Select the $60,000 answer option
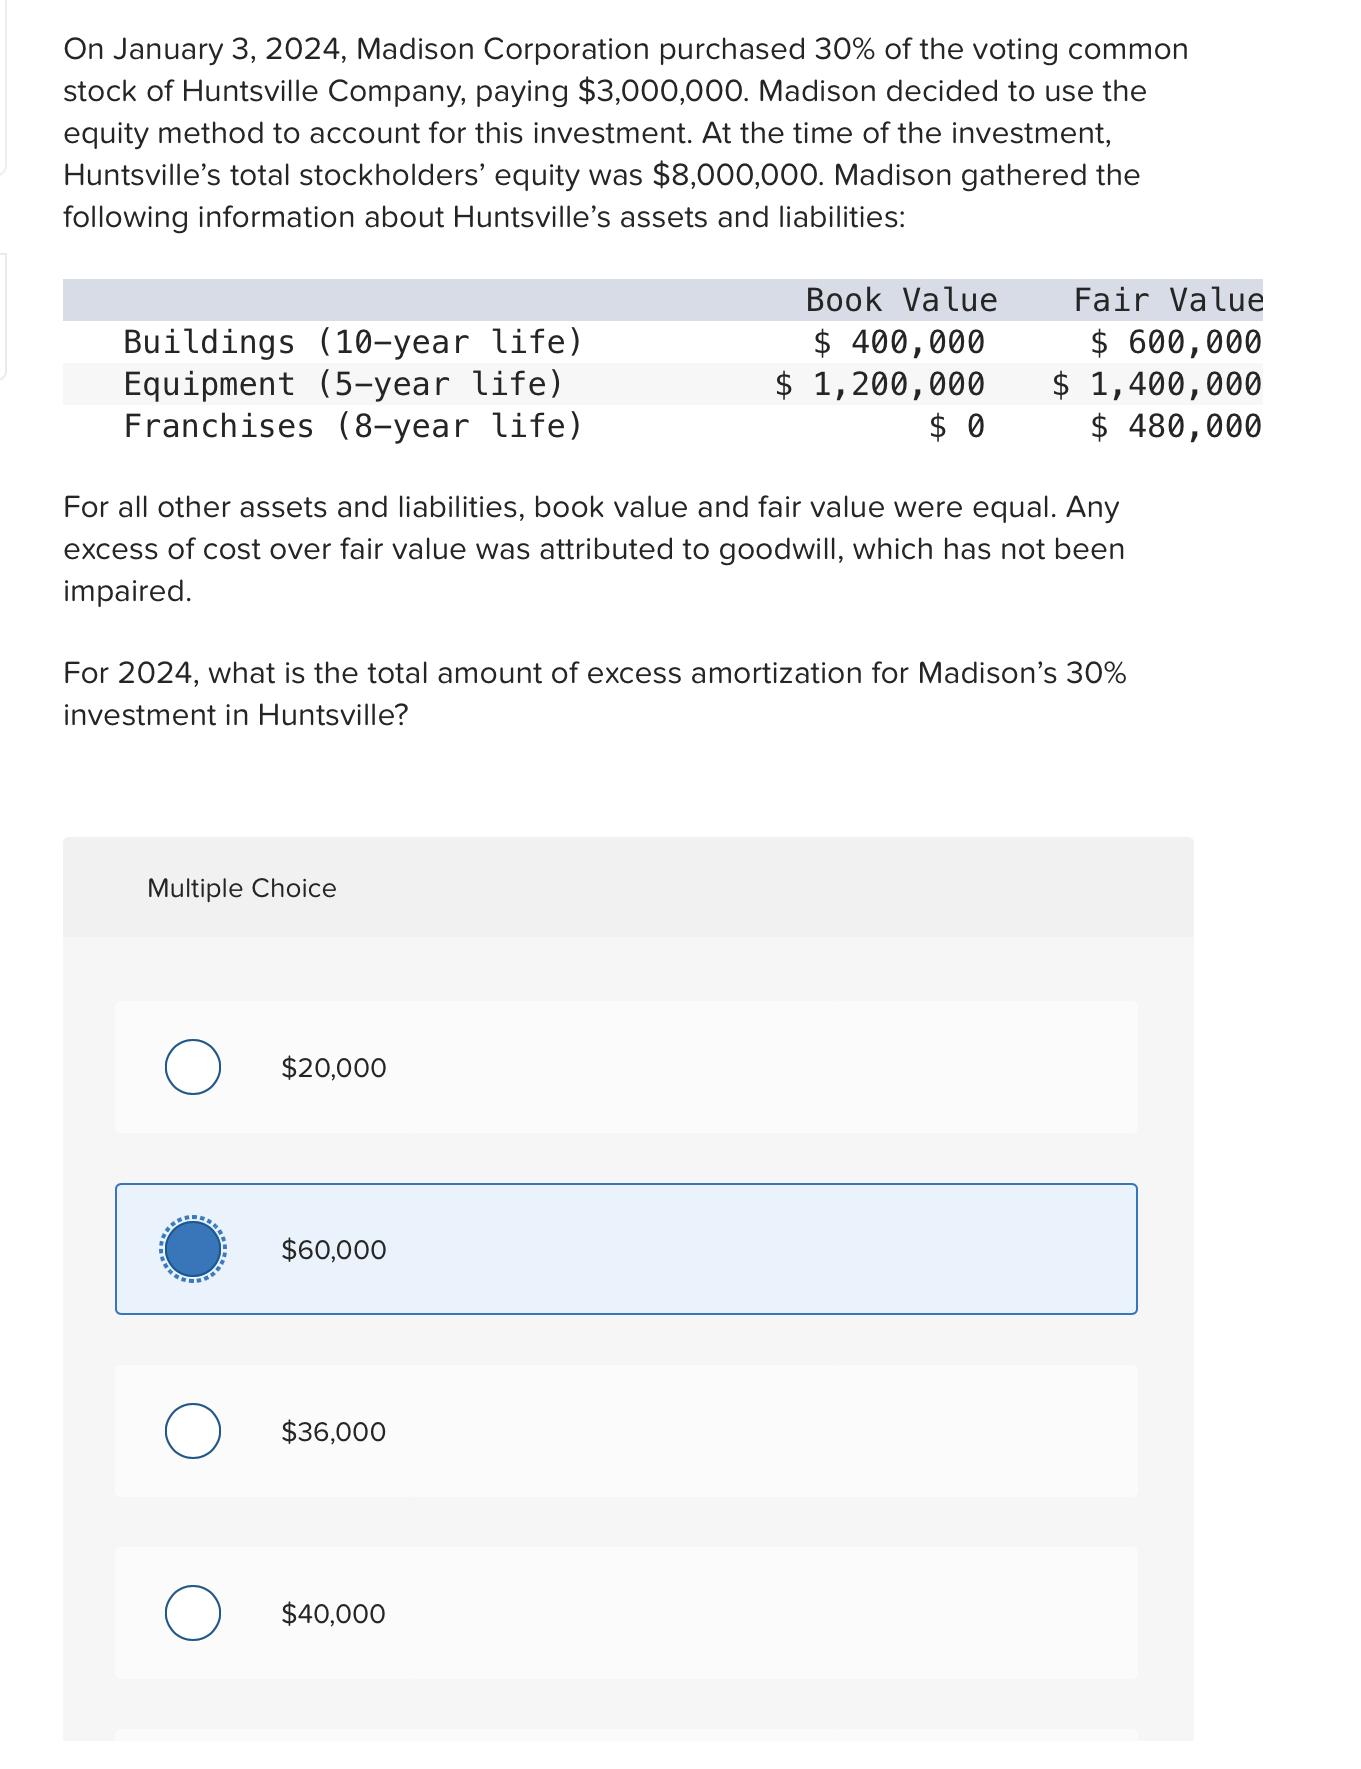The height and width of the screenshot is (1769, 1361). (192, 1249)
